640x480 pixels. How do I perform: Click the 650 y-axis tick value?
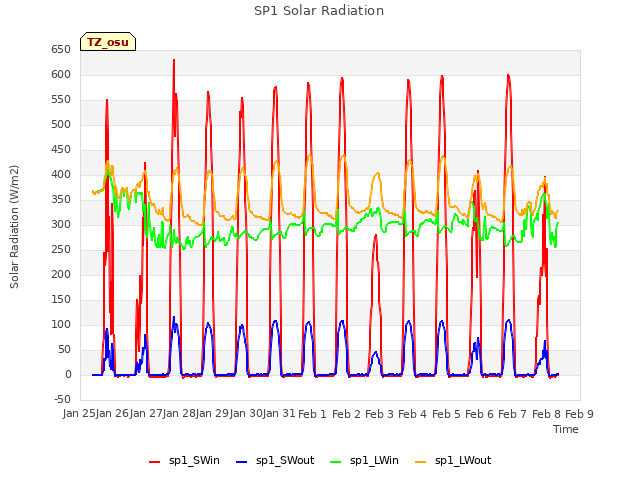pos(61,50)
